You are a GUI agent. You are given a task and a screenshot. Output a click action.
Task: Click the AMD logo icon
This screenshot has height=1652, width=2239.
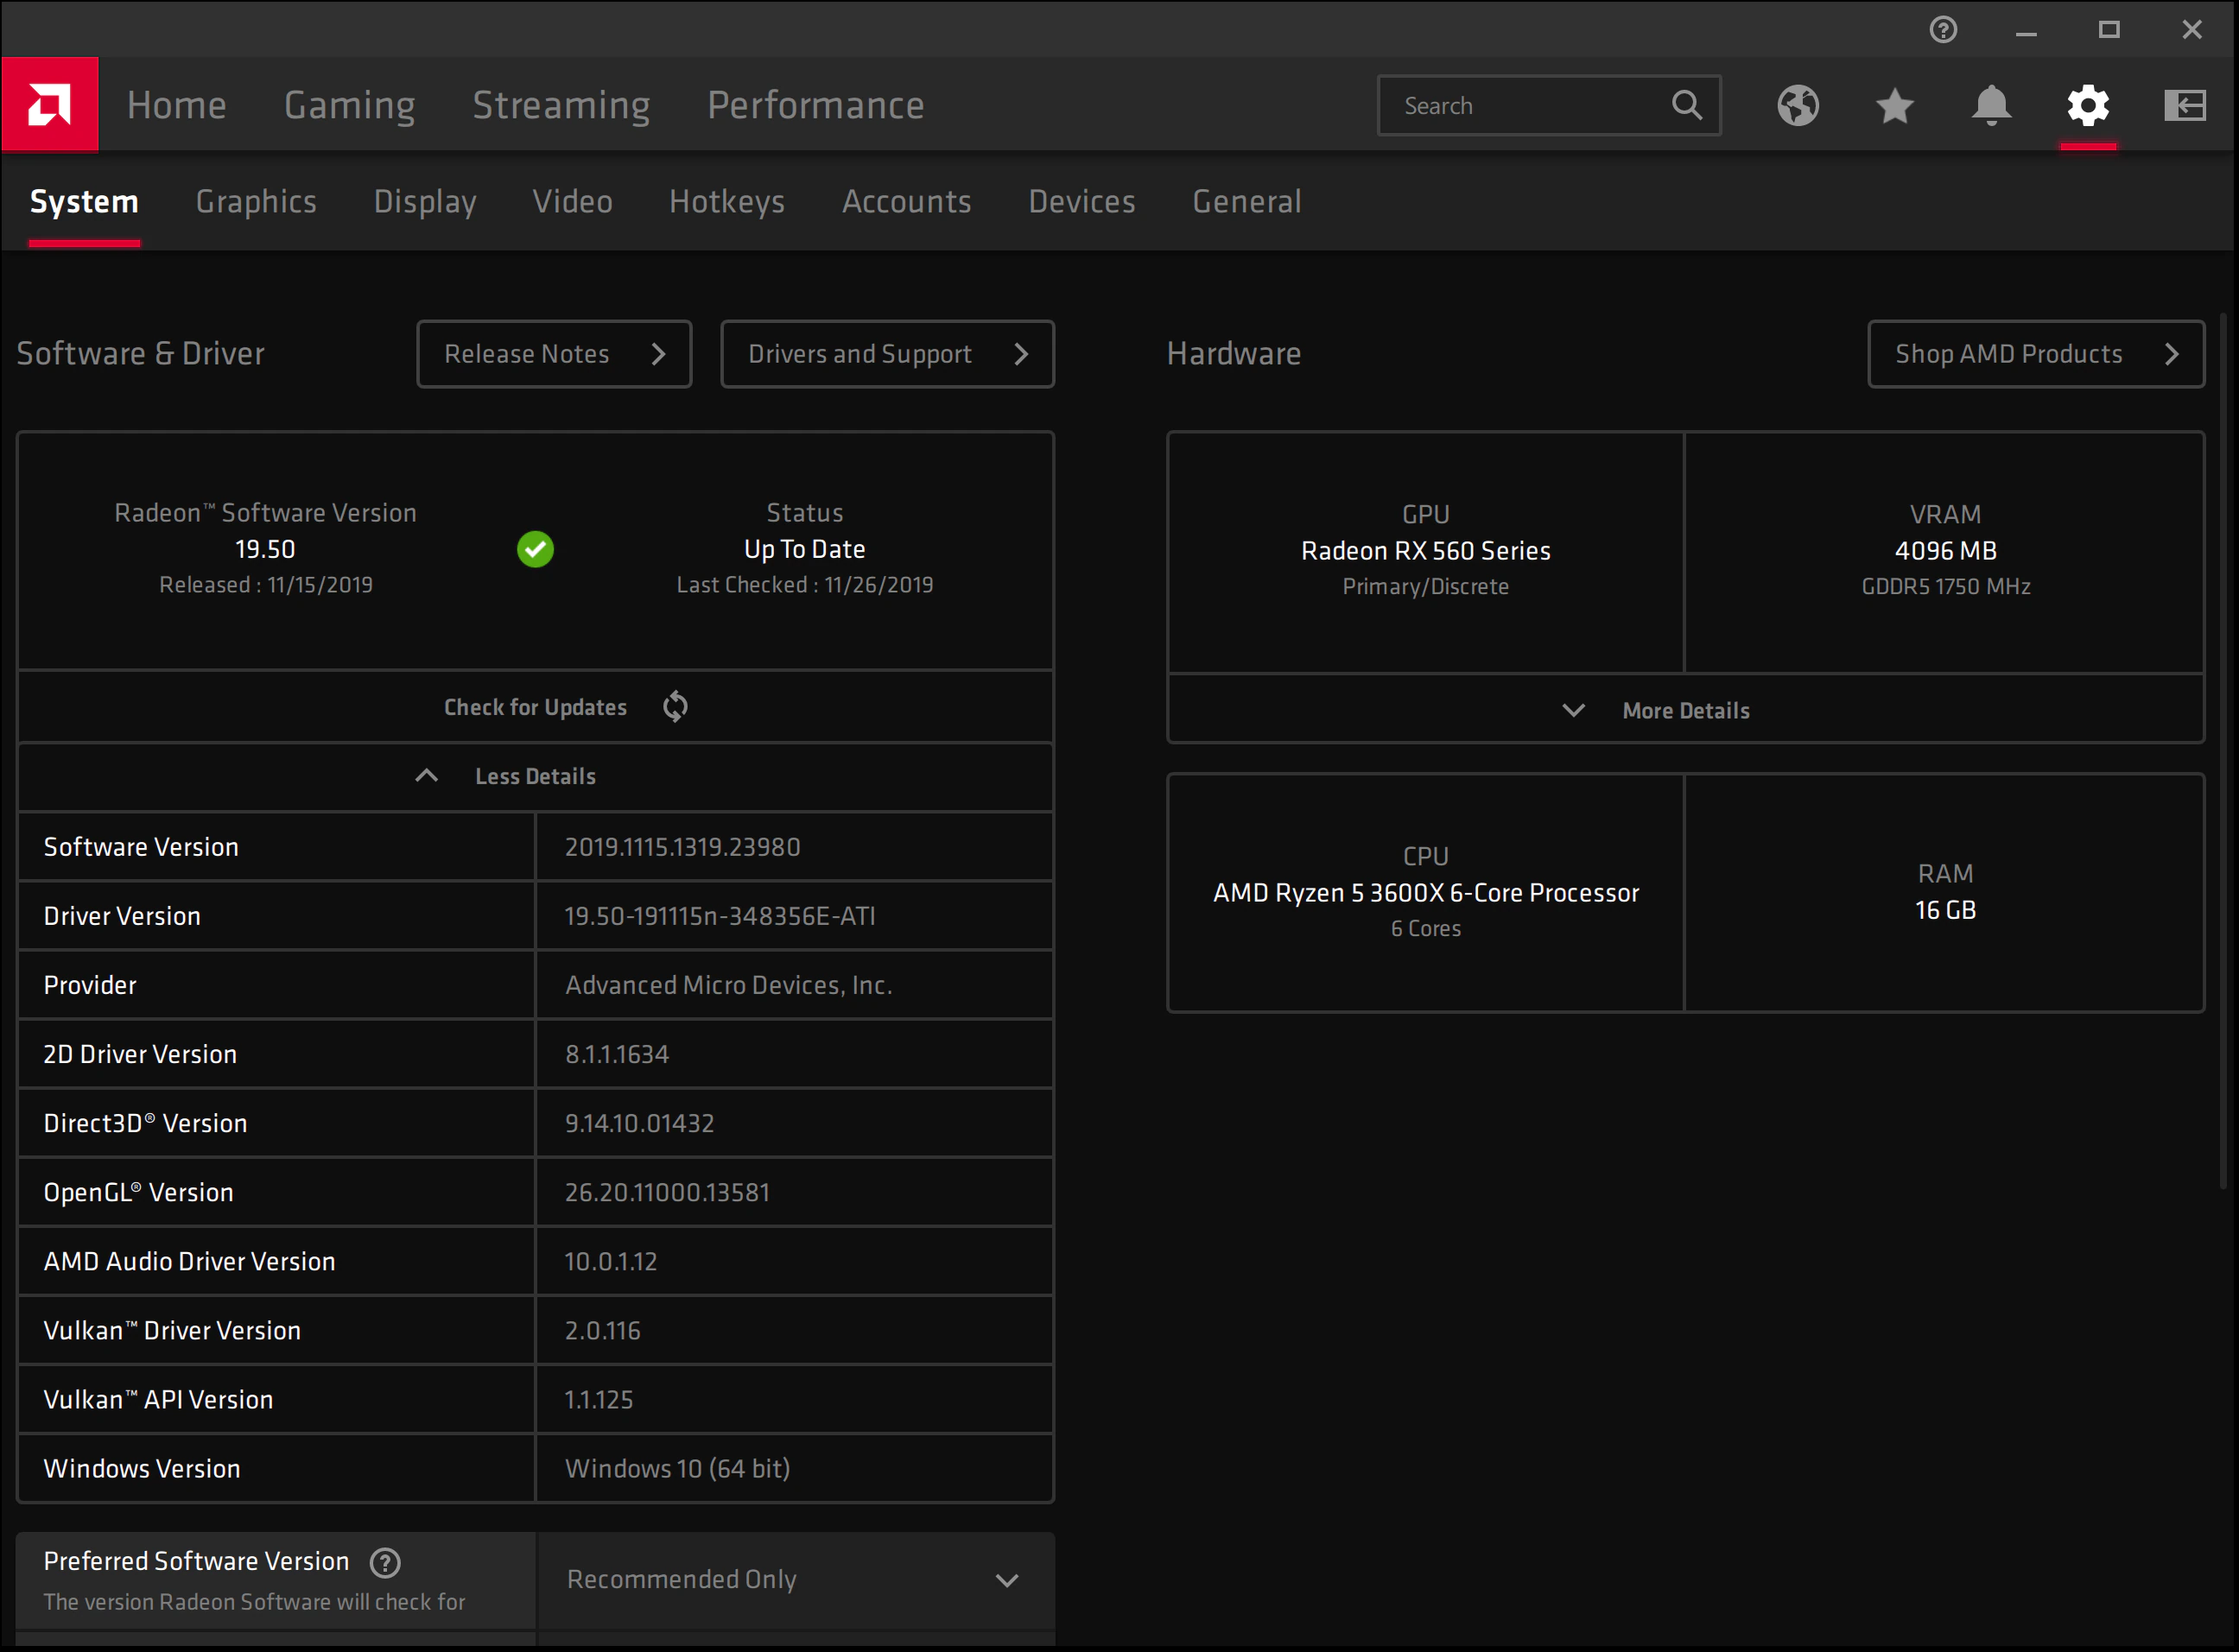pos(50,105)
